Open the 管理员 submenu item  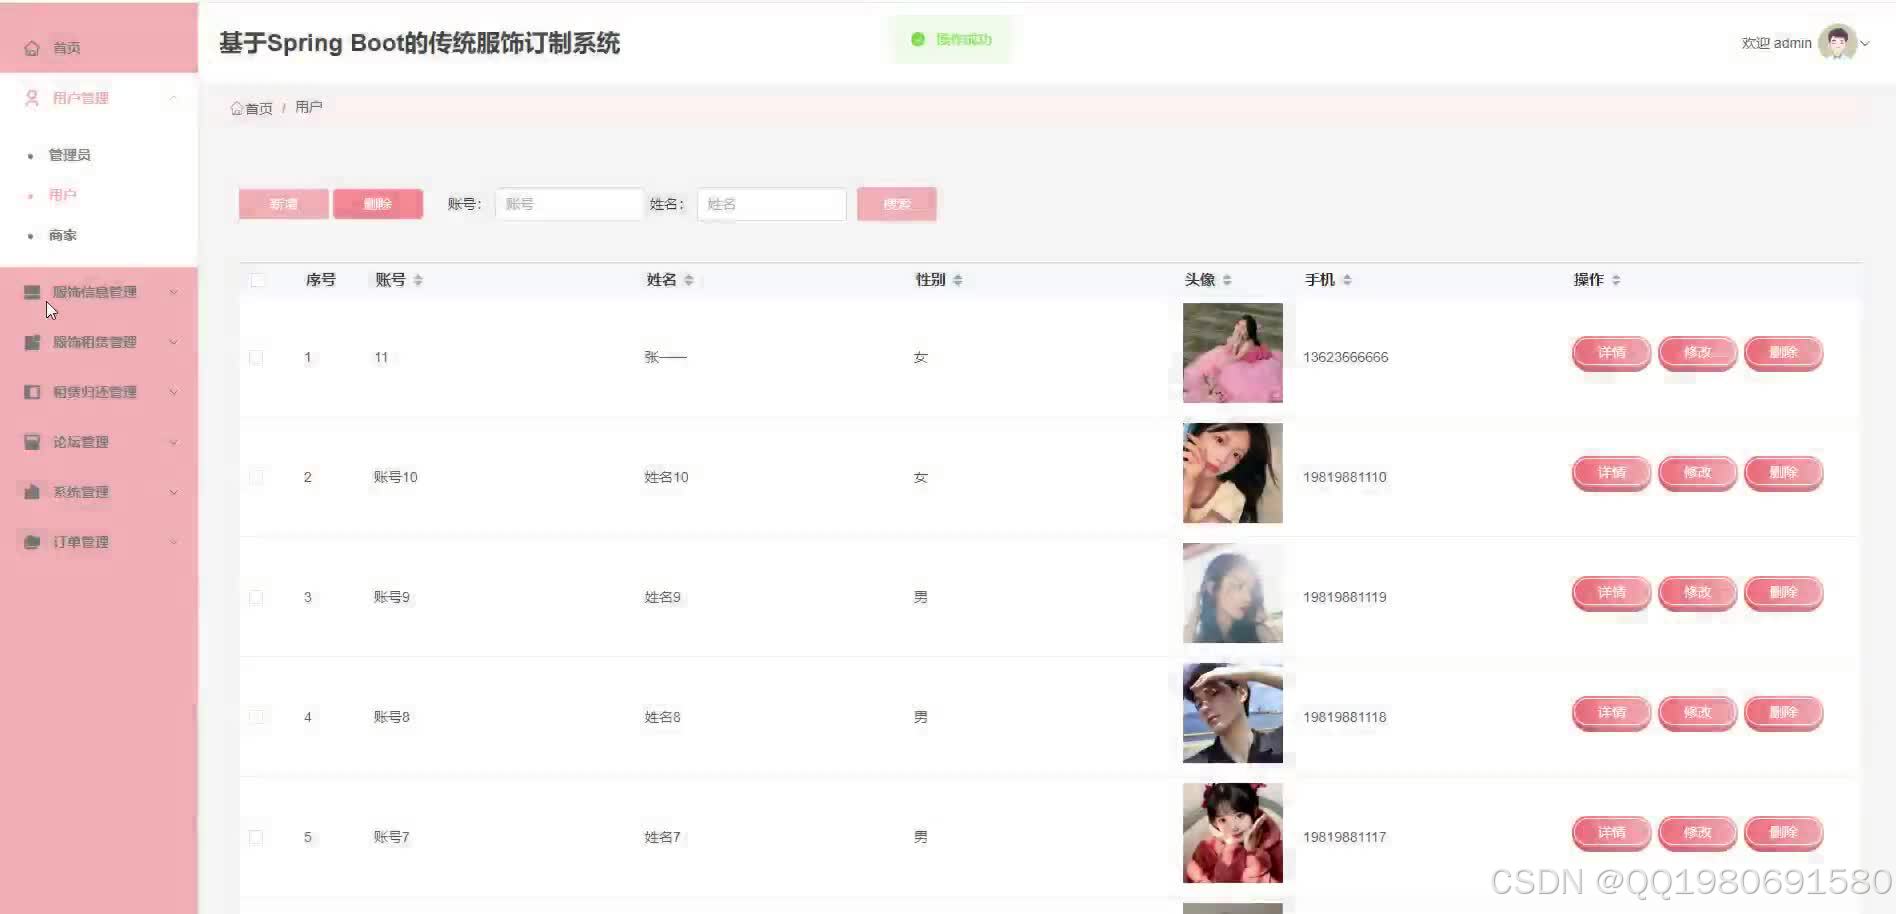point(69,155)
